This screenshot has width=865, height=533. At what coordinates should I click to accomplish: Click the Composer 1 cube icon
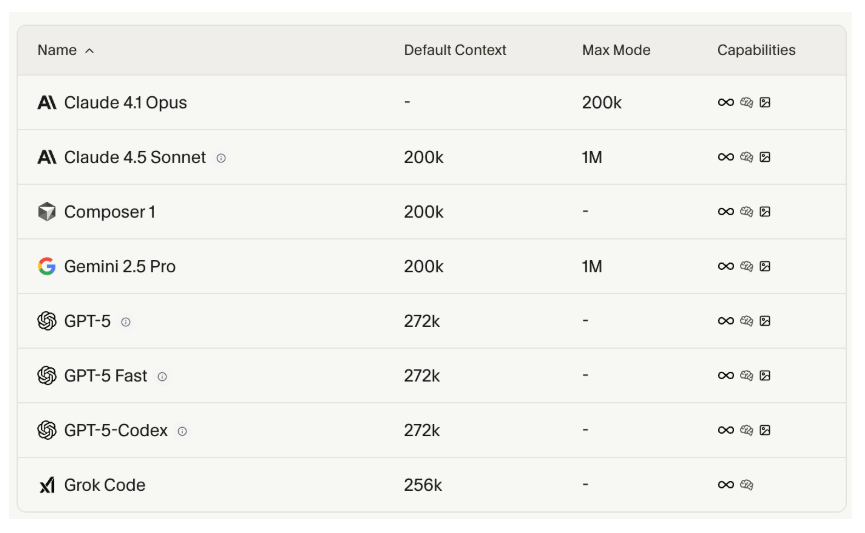(x=47, y=212)
